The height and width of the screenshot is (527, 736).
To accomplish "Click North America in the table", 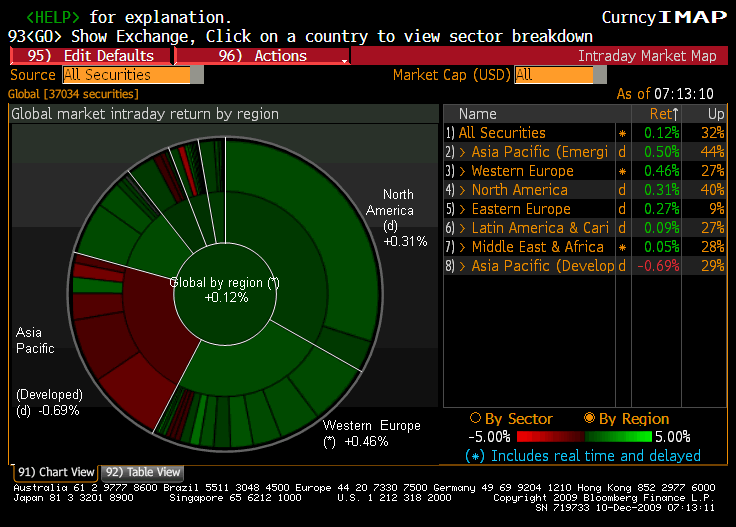I will (x=520, y=190).
